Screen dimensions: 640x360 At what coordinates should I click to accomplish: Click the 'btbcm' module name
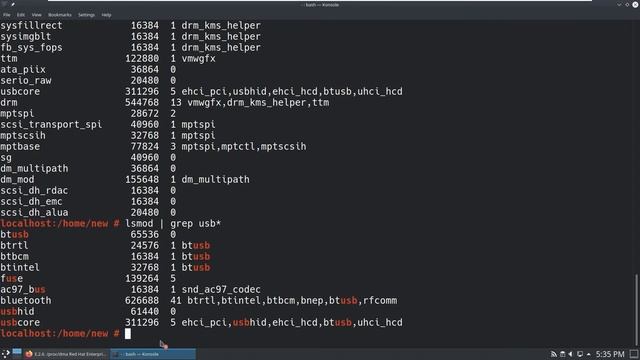[14, 256]
